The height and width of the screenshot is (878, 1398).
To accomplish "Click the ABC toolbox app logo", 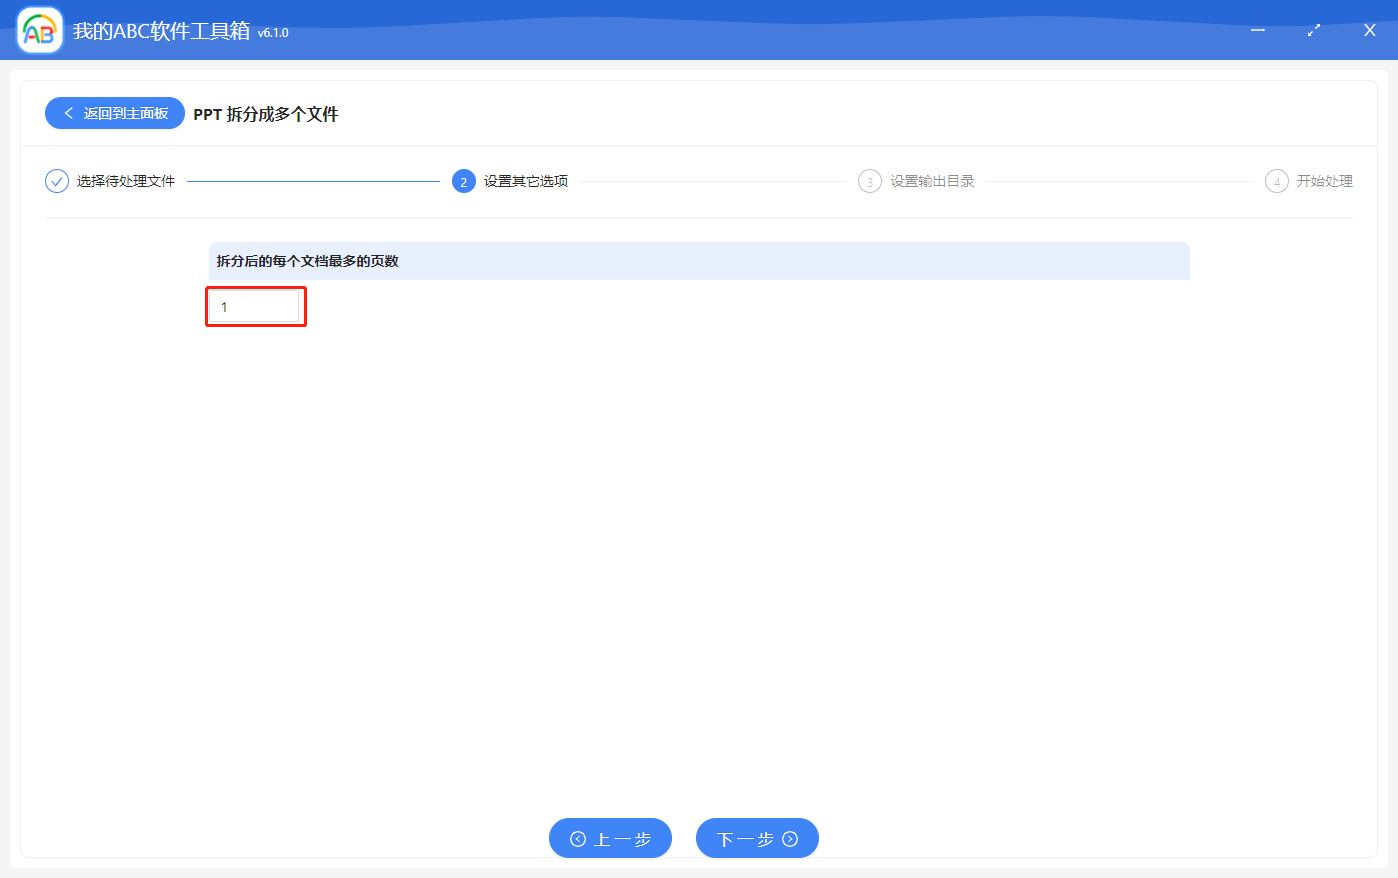I will point(39,30).
